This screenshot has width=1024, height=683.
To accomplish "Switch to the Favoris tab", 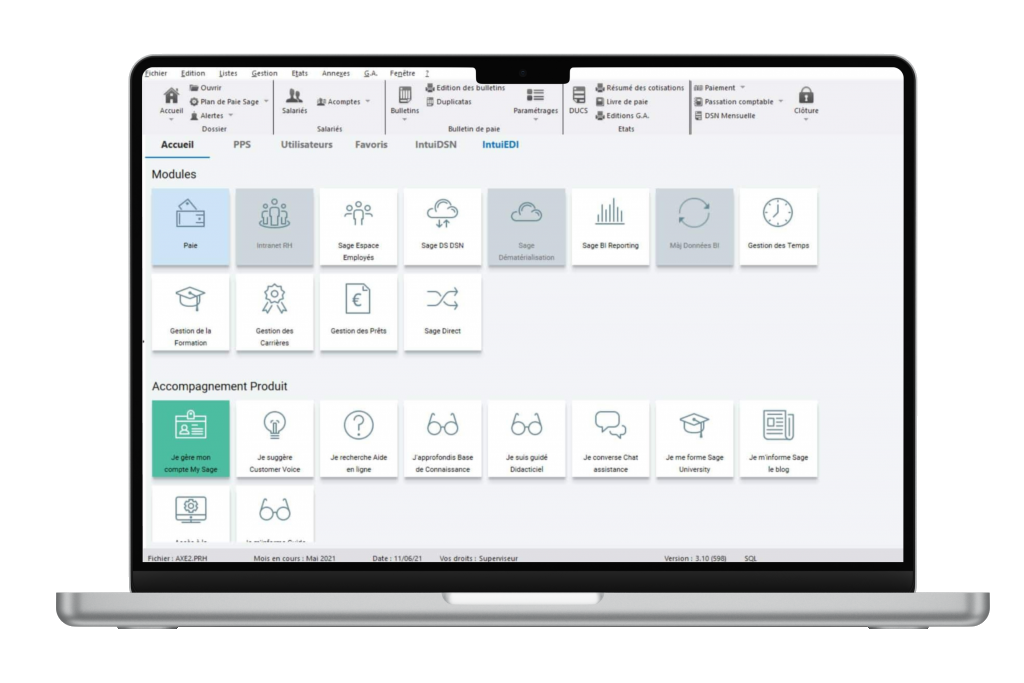I will coord(371,144).
